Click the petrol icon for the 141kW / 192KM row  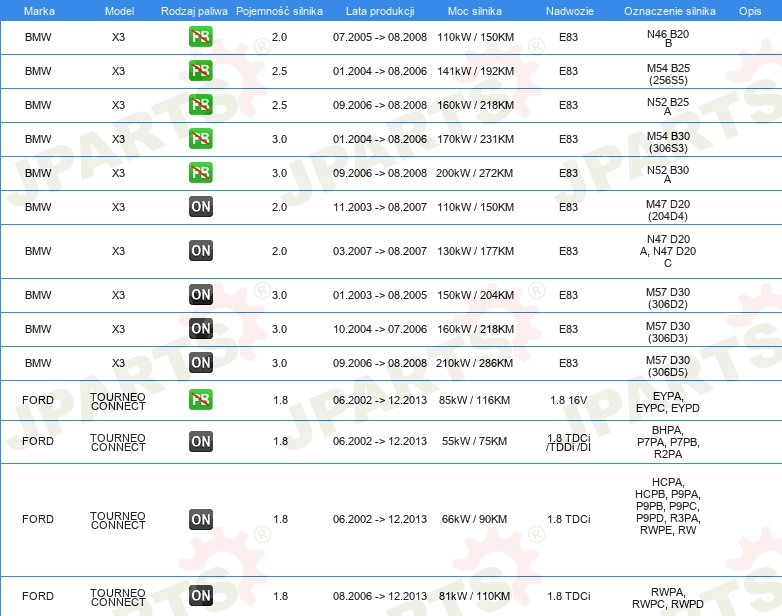pos(200,70)
